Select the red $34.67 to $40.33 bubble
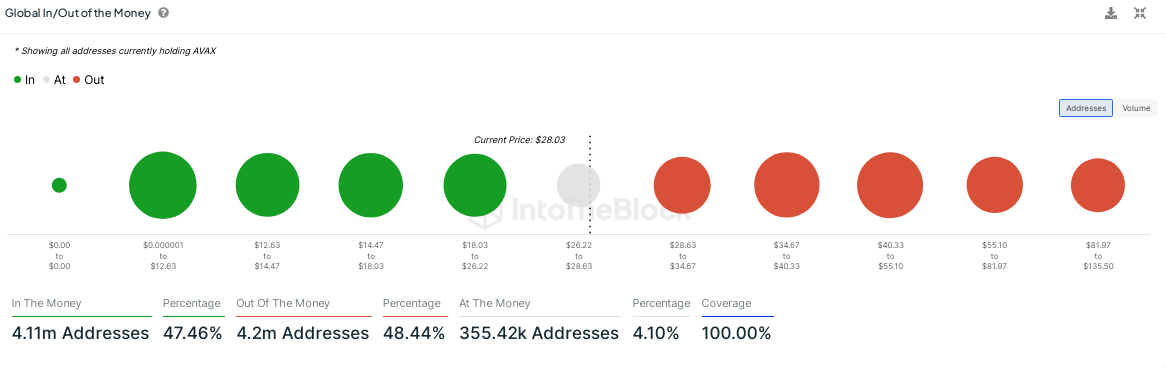The width and height of the screenshot is (1166, 368). (x=787, y=185)
